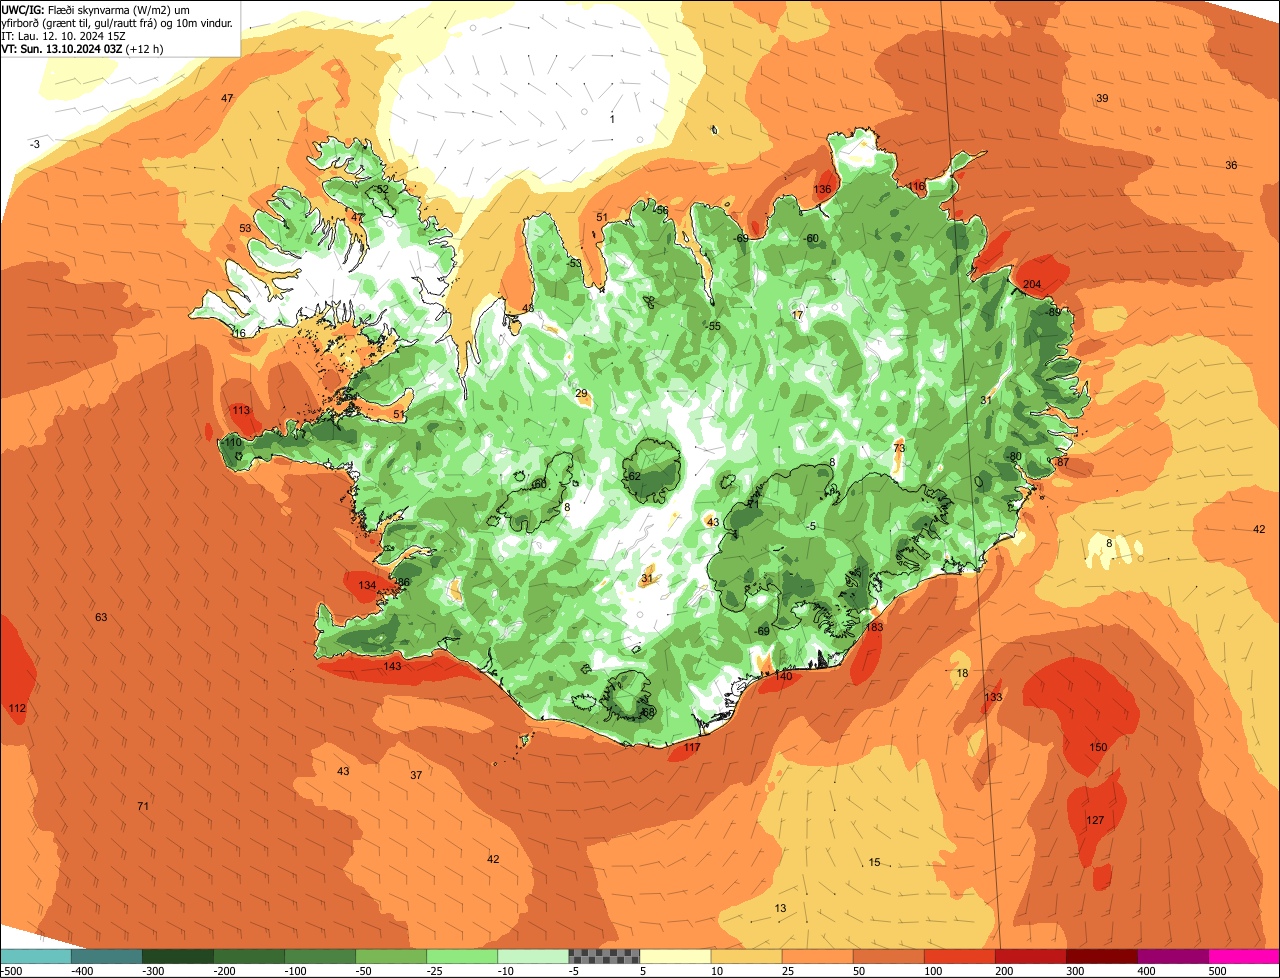The height and width of the screenshot is (978, 1280).
Task: Click the magenta swatch right of 500
Action: pyautogui.click(x=1244, y=956)
